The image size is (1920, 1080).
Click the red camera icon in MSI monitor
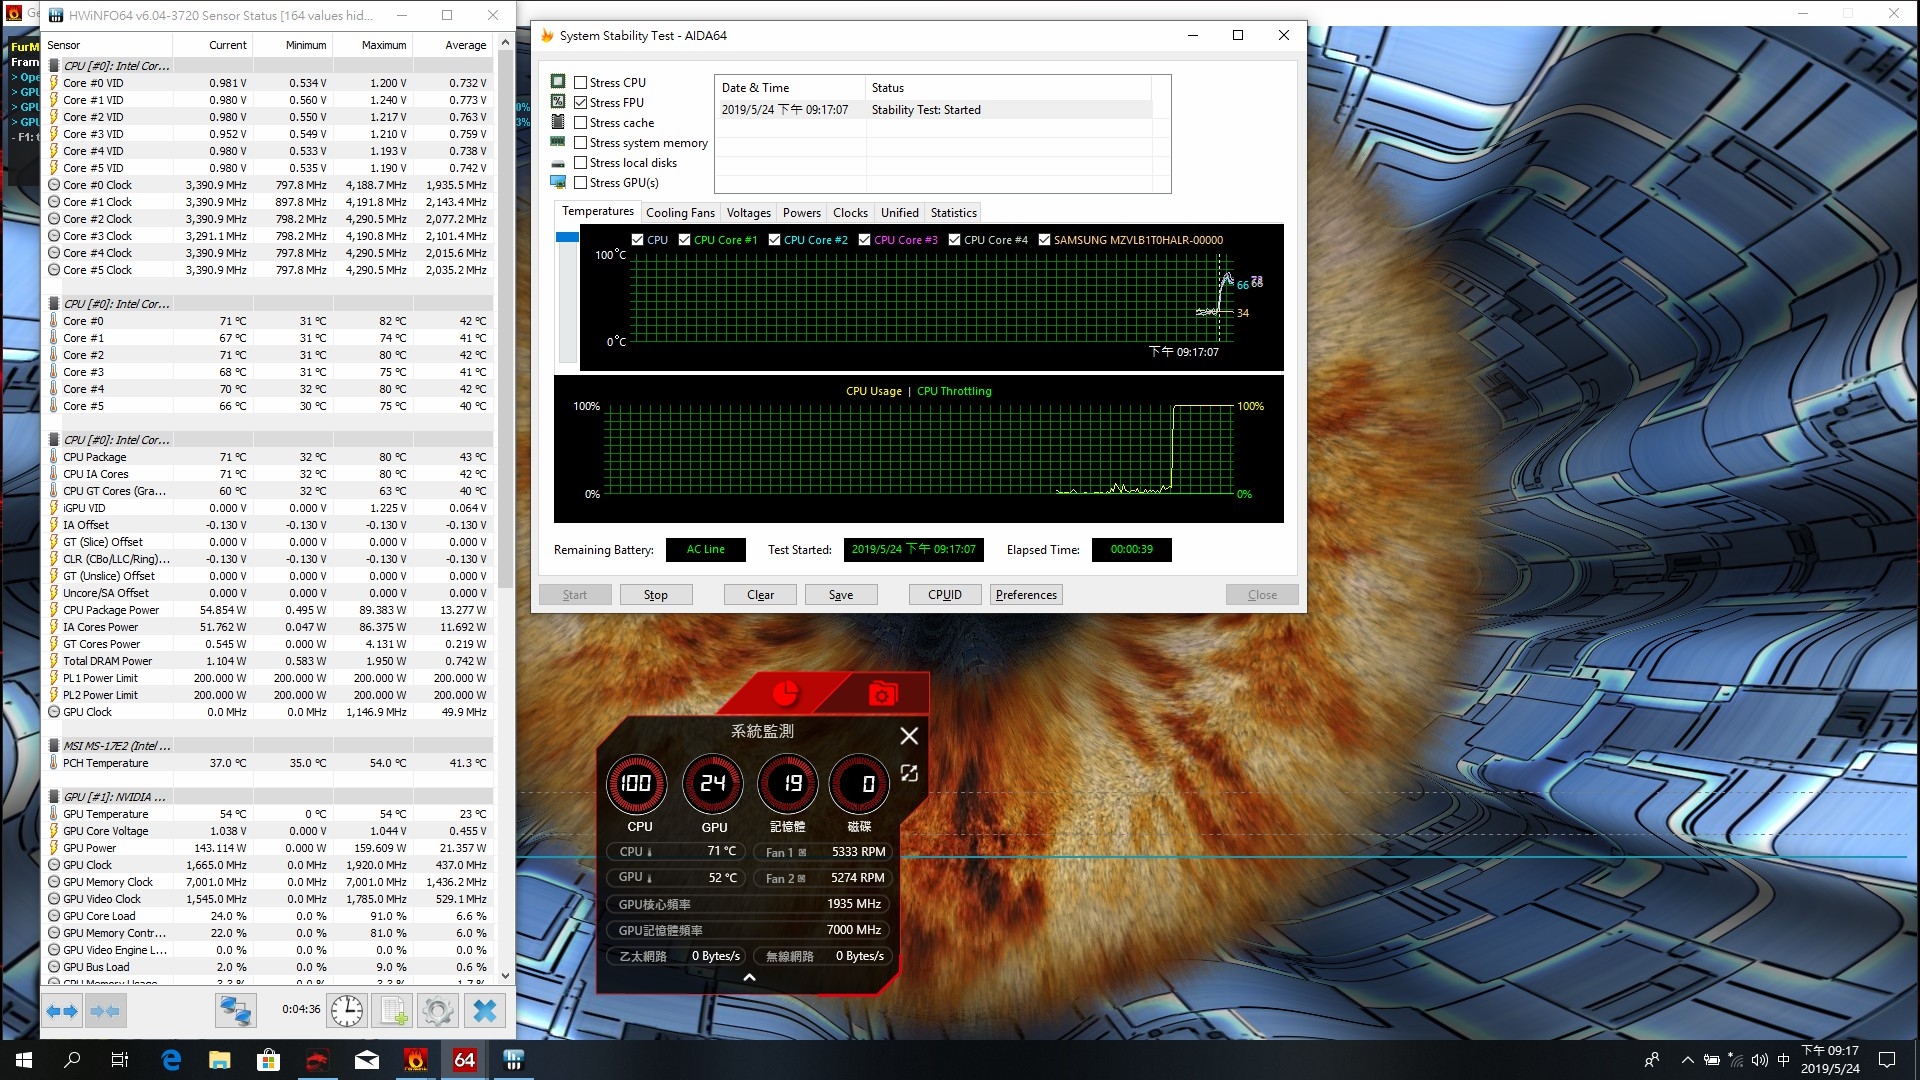[882, 694]
